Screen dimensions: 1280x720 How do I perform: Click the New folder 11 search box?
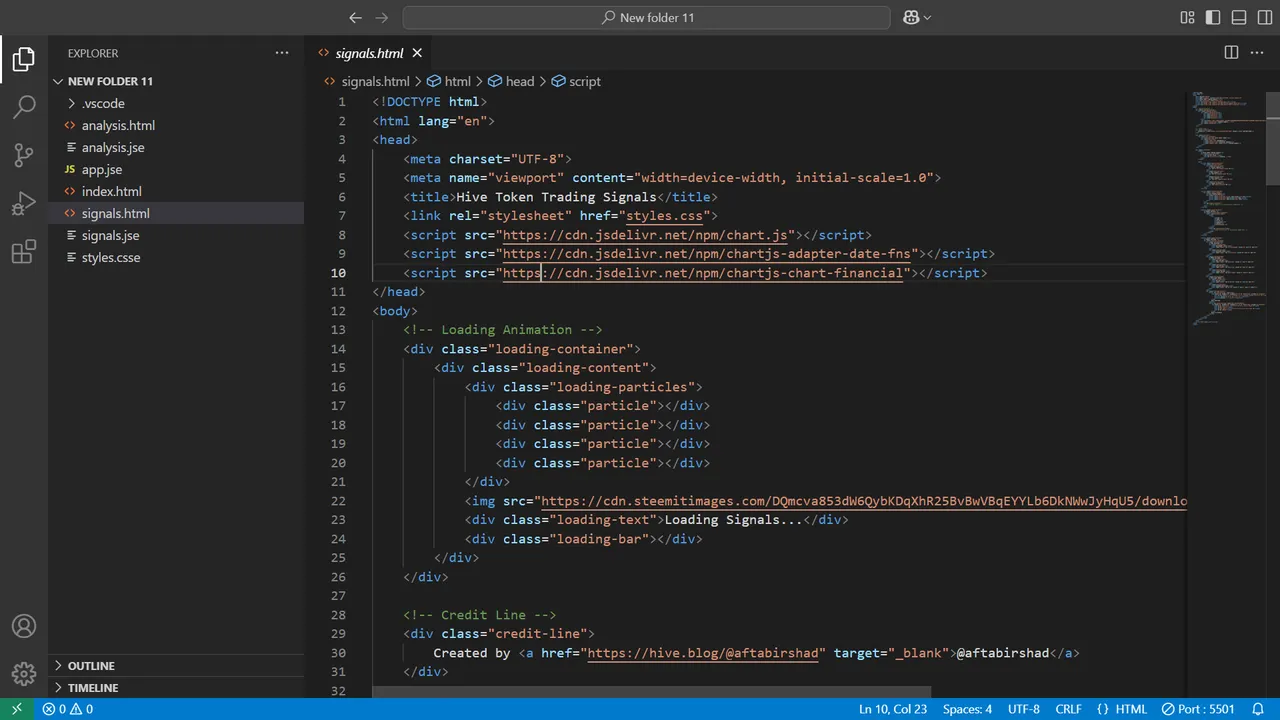[646, 17]
